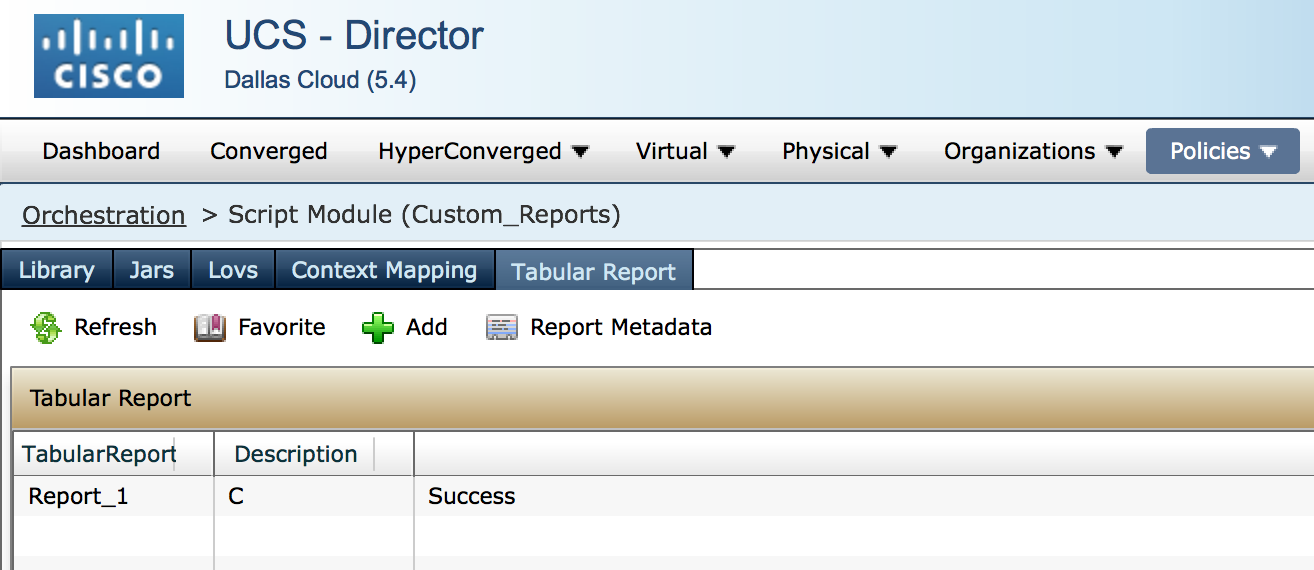The height and width of the screenshot is (570, 1314).
Task: Open the HyperConverged dropdown menu
Action: (x=483, y=151)
